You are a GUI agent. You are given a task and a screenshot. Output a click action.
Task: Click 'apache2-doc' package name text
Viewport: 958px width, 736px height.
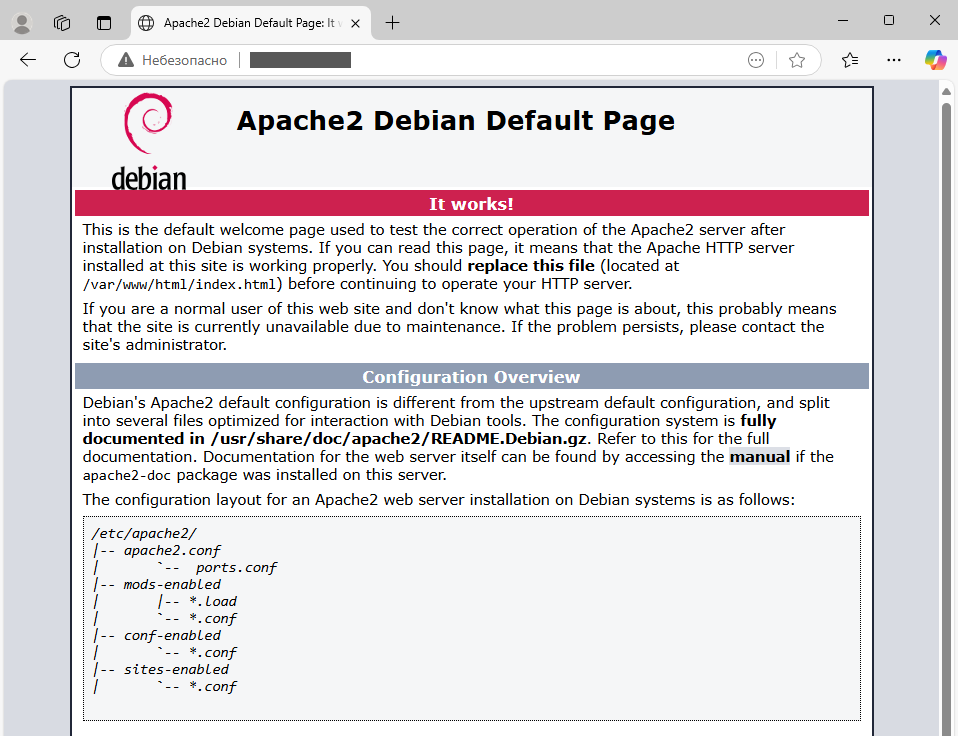126,475
